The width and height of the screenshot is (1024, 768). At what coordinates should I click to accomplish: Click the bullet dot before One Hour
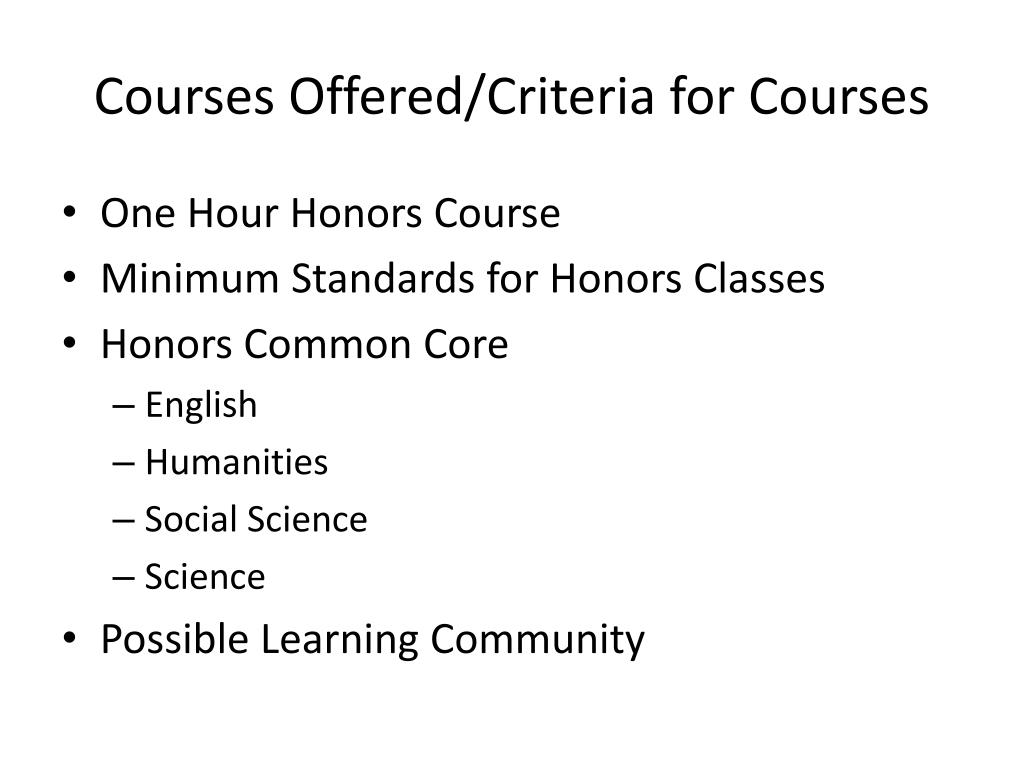(x=70, y=213)
